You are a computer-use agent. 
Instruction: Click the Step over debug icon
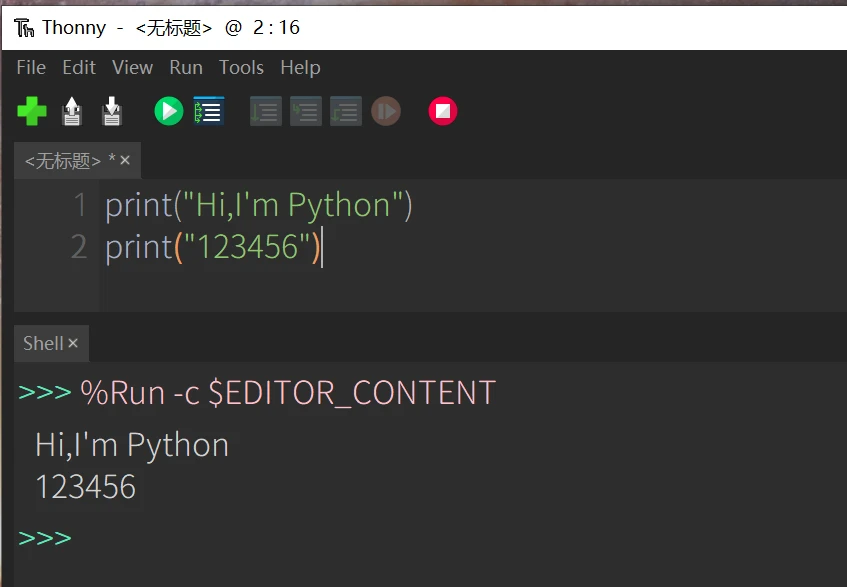point(265,111)
